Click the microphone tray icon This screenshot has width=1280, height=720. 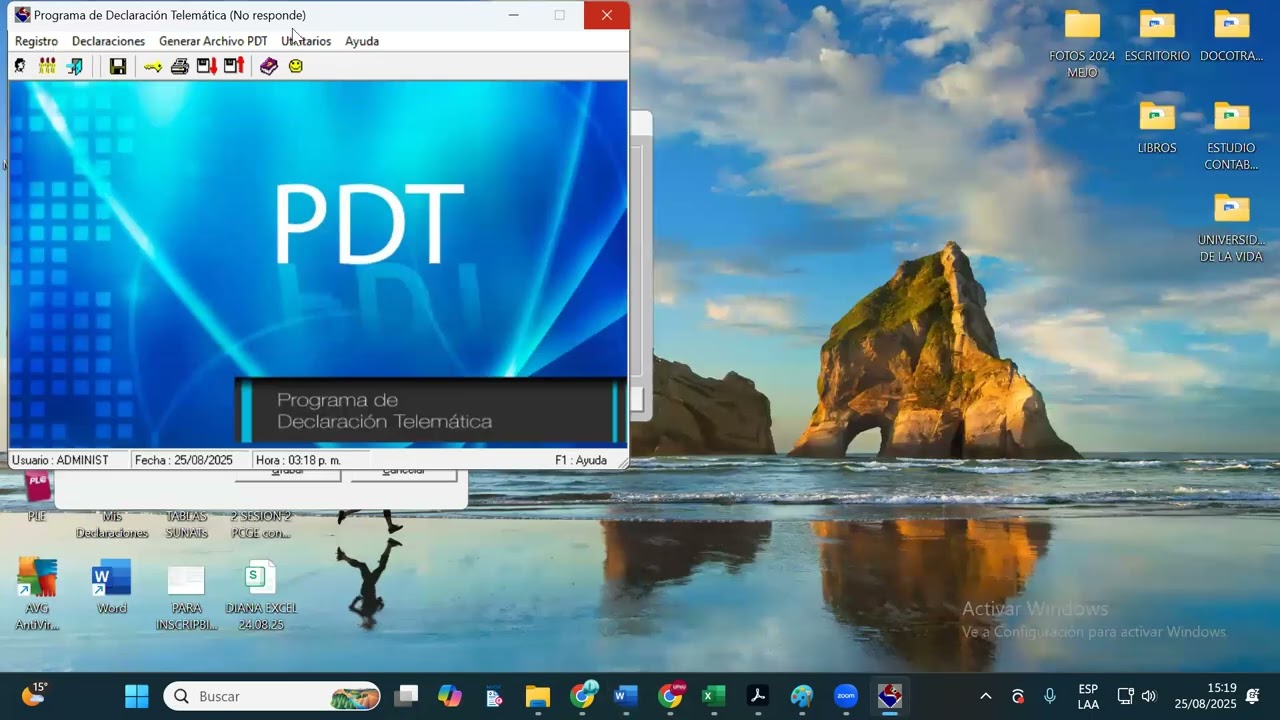click(1050, 696)
